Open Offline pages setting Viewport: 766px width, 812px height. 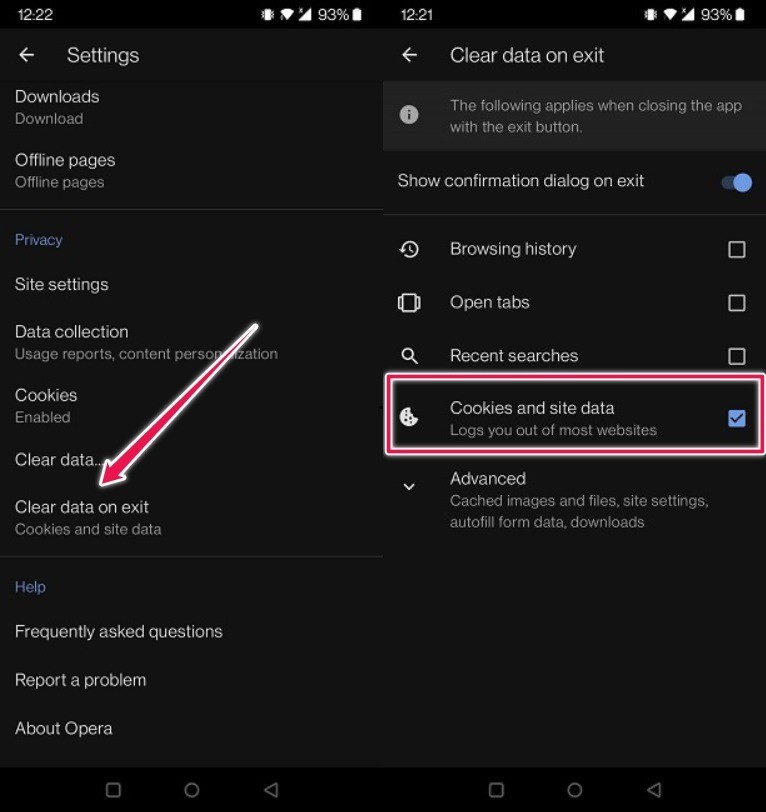click(x=192, y=171)
